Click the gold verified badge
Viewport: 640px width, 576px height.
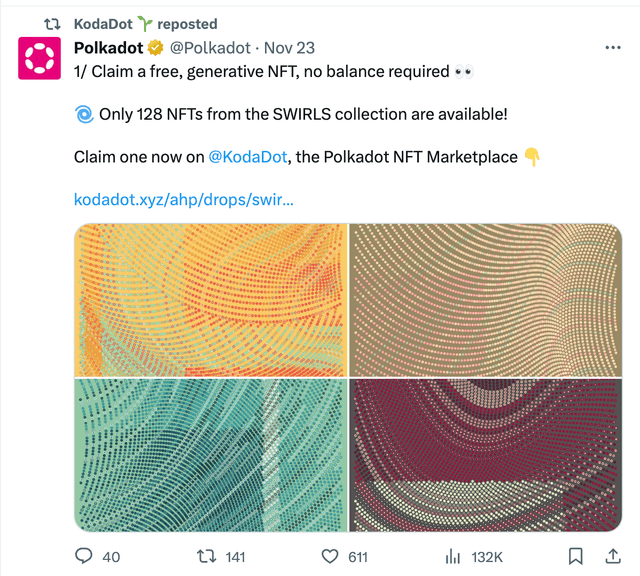[156, 48]
